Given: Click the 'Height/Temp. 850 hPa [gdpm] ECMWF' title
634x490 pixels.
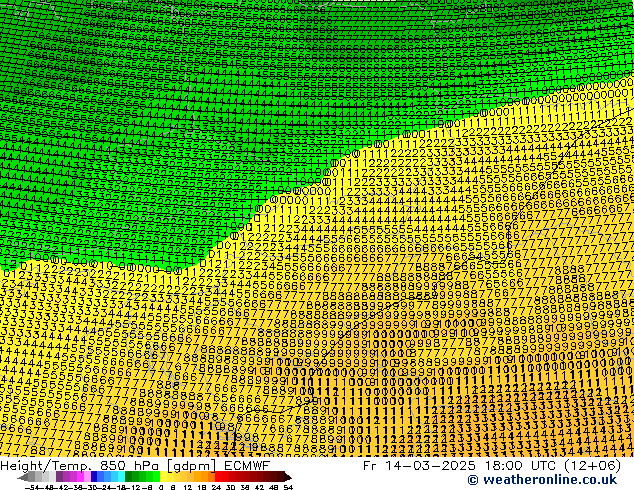Looking at the screenshot, I should point(135,465).
